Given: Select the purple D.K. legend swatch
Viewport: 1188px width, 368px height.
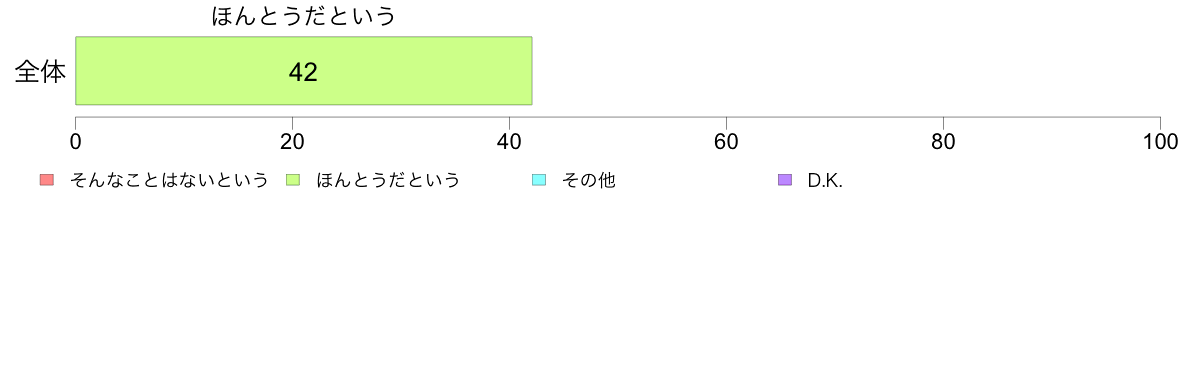Looking at the screenshot, I should coord(785,180).
